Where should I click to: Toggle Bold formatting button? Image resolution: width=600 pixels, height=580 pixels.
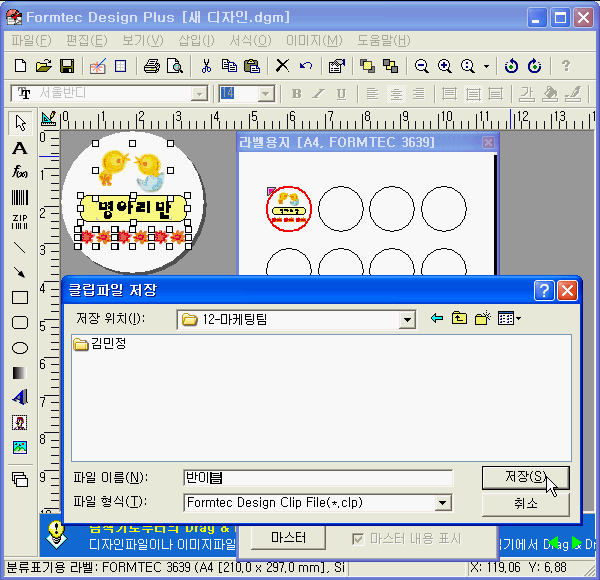296,94
